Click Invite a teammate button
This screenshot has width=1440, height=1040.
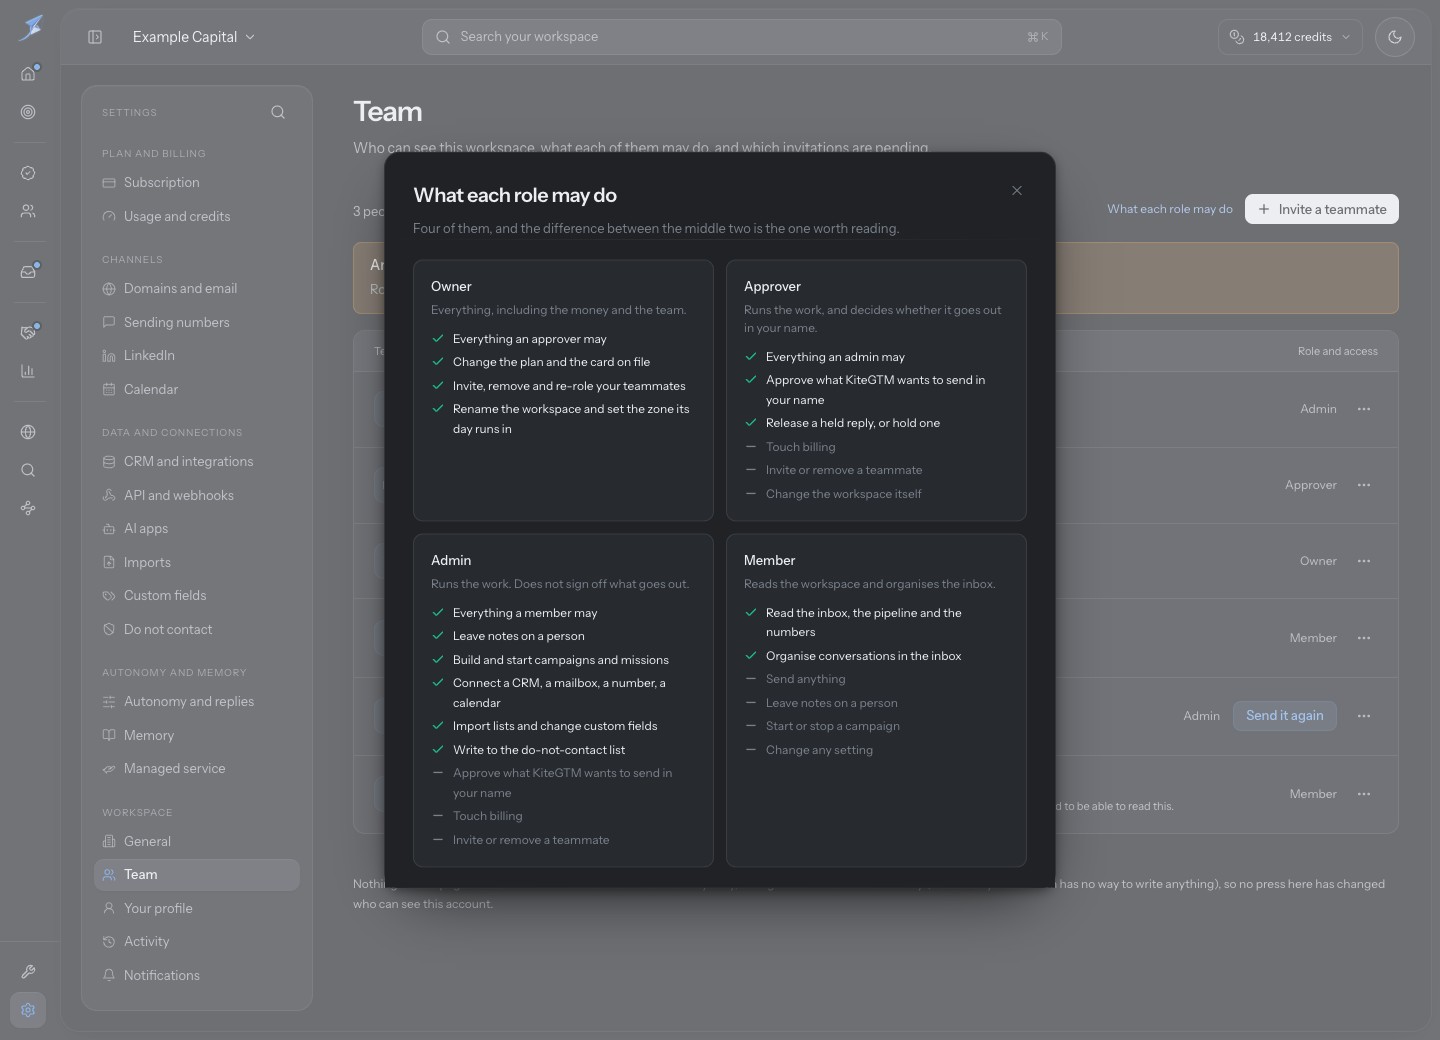(1322, 209)
